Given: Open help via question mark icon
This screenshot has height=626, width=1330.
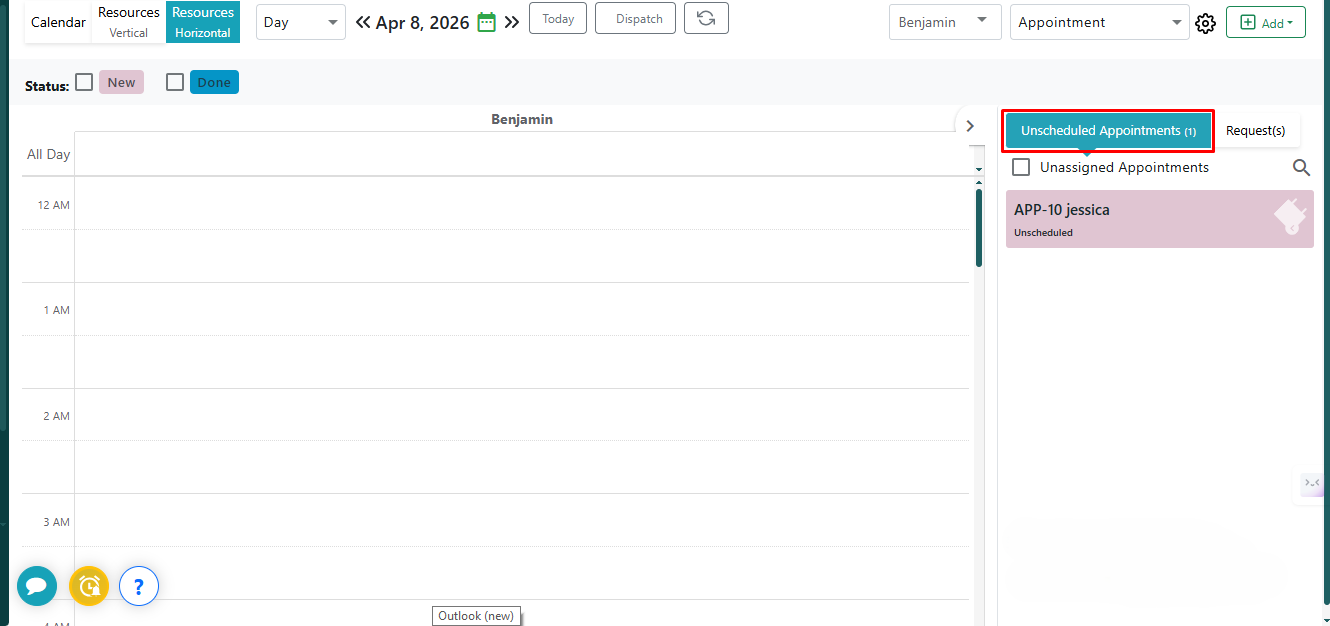Looking at the screenshot, I should (139, 586).
